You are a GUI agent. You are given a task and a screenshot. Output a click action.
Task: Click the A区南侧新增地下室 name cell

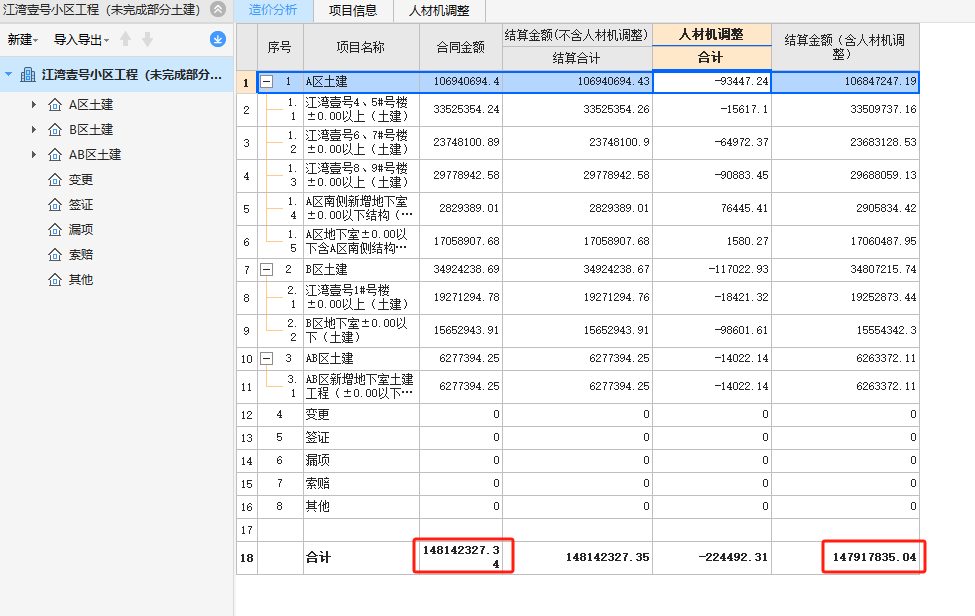pos(361,208)
